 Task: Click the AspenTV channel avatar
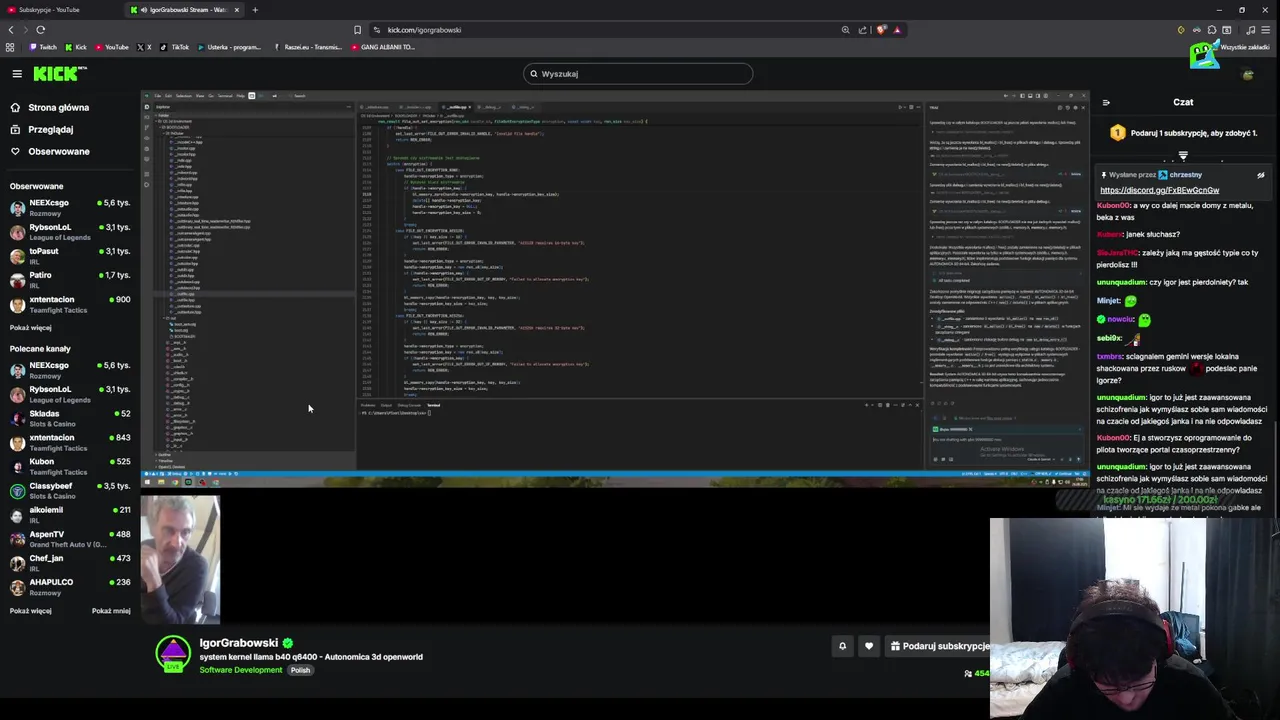pos(17,539)
